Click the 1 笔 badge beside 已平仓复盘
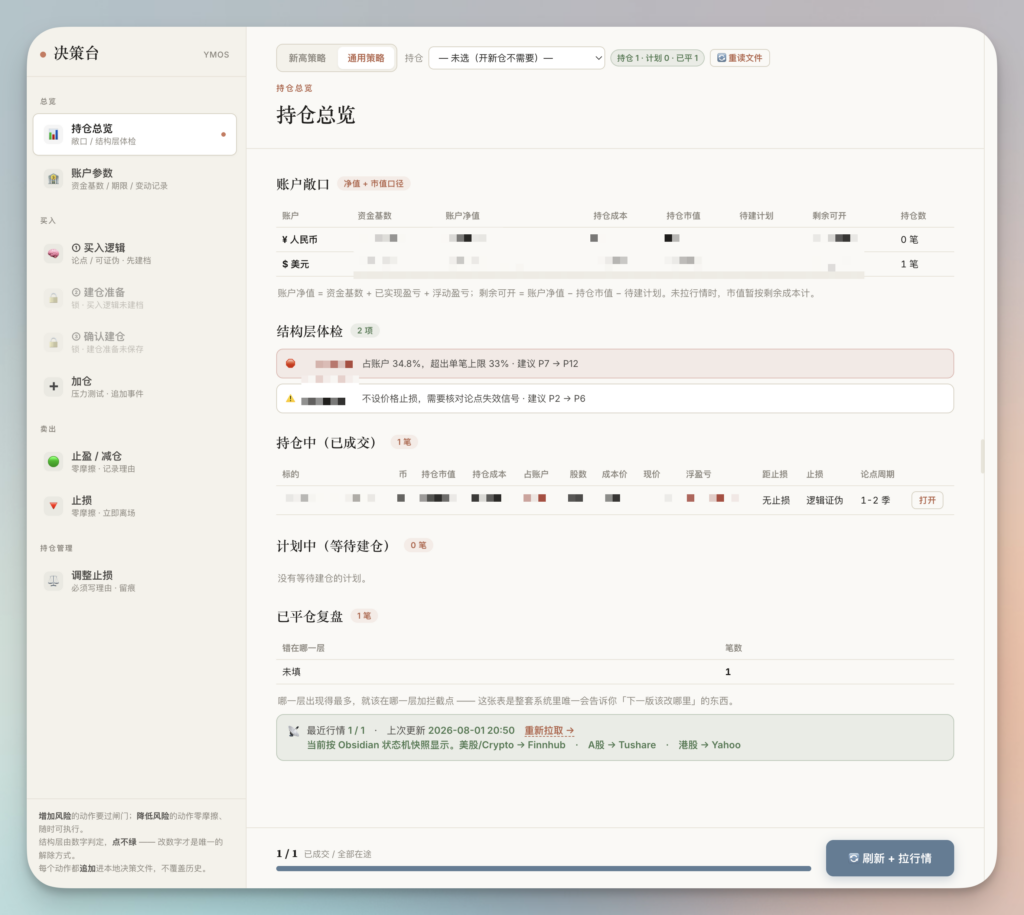The image size is (1024, 915). click(364, 616)
